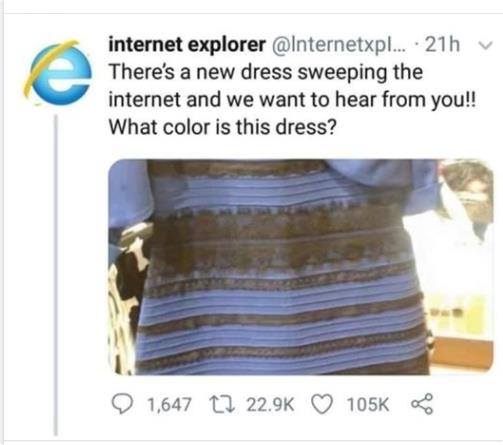Click the tweet text about the dress
The width and height of the screenshot is (503, 445).
tap(293, 100)
